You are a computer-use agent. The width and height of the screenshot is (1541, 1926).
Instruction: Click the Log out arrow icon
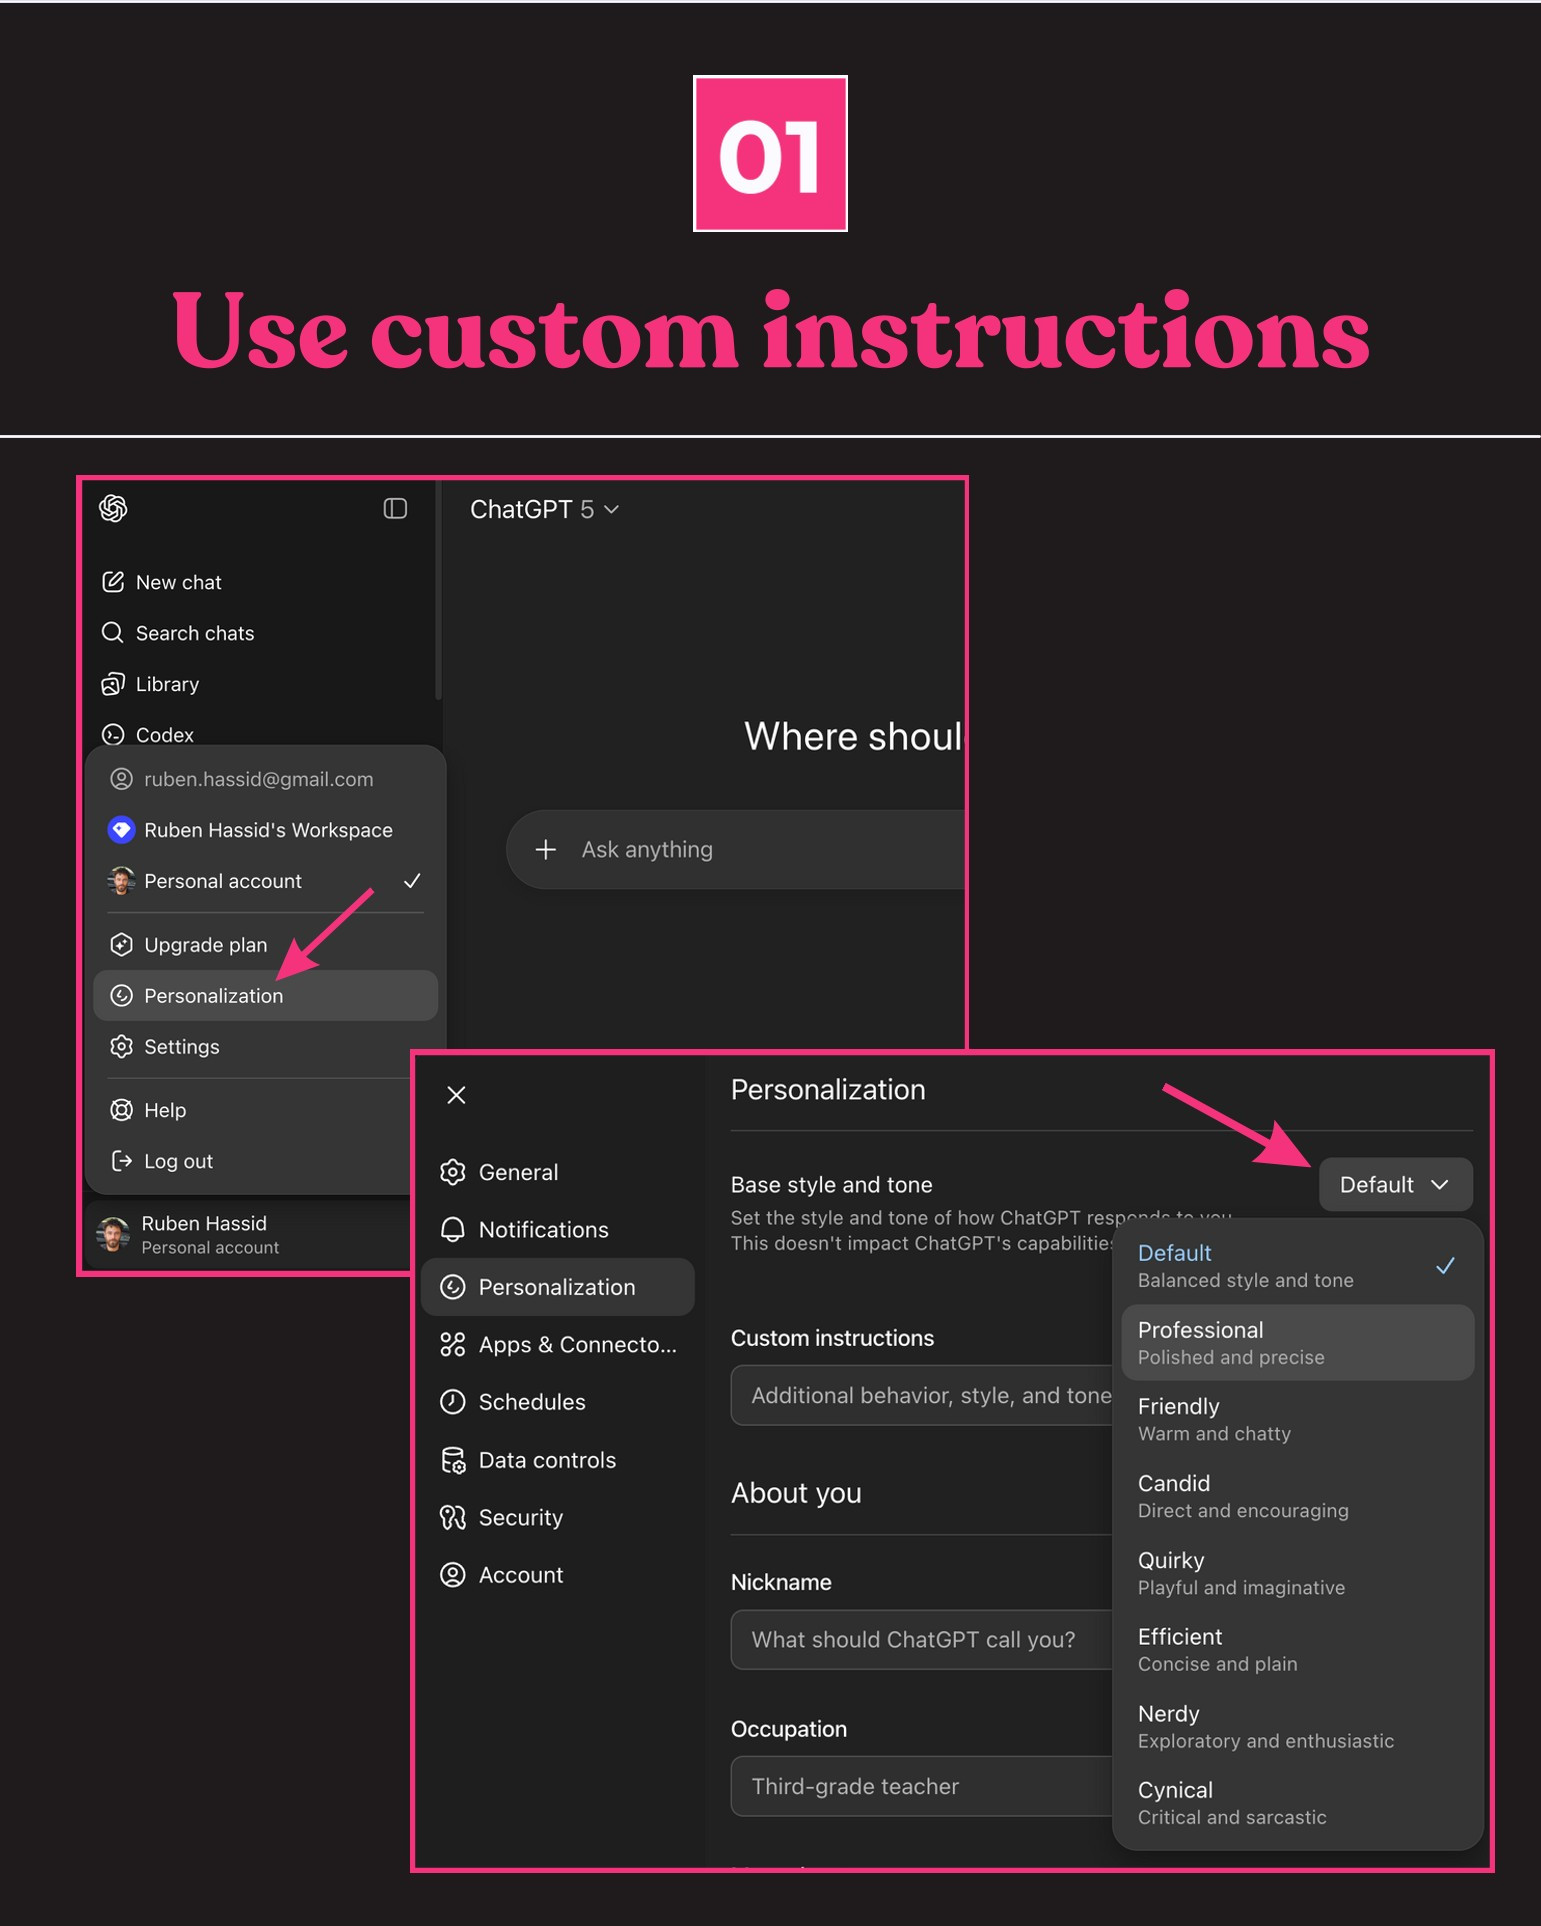point(121,1161)
